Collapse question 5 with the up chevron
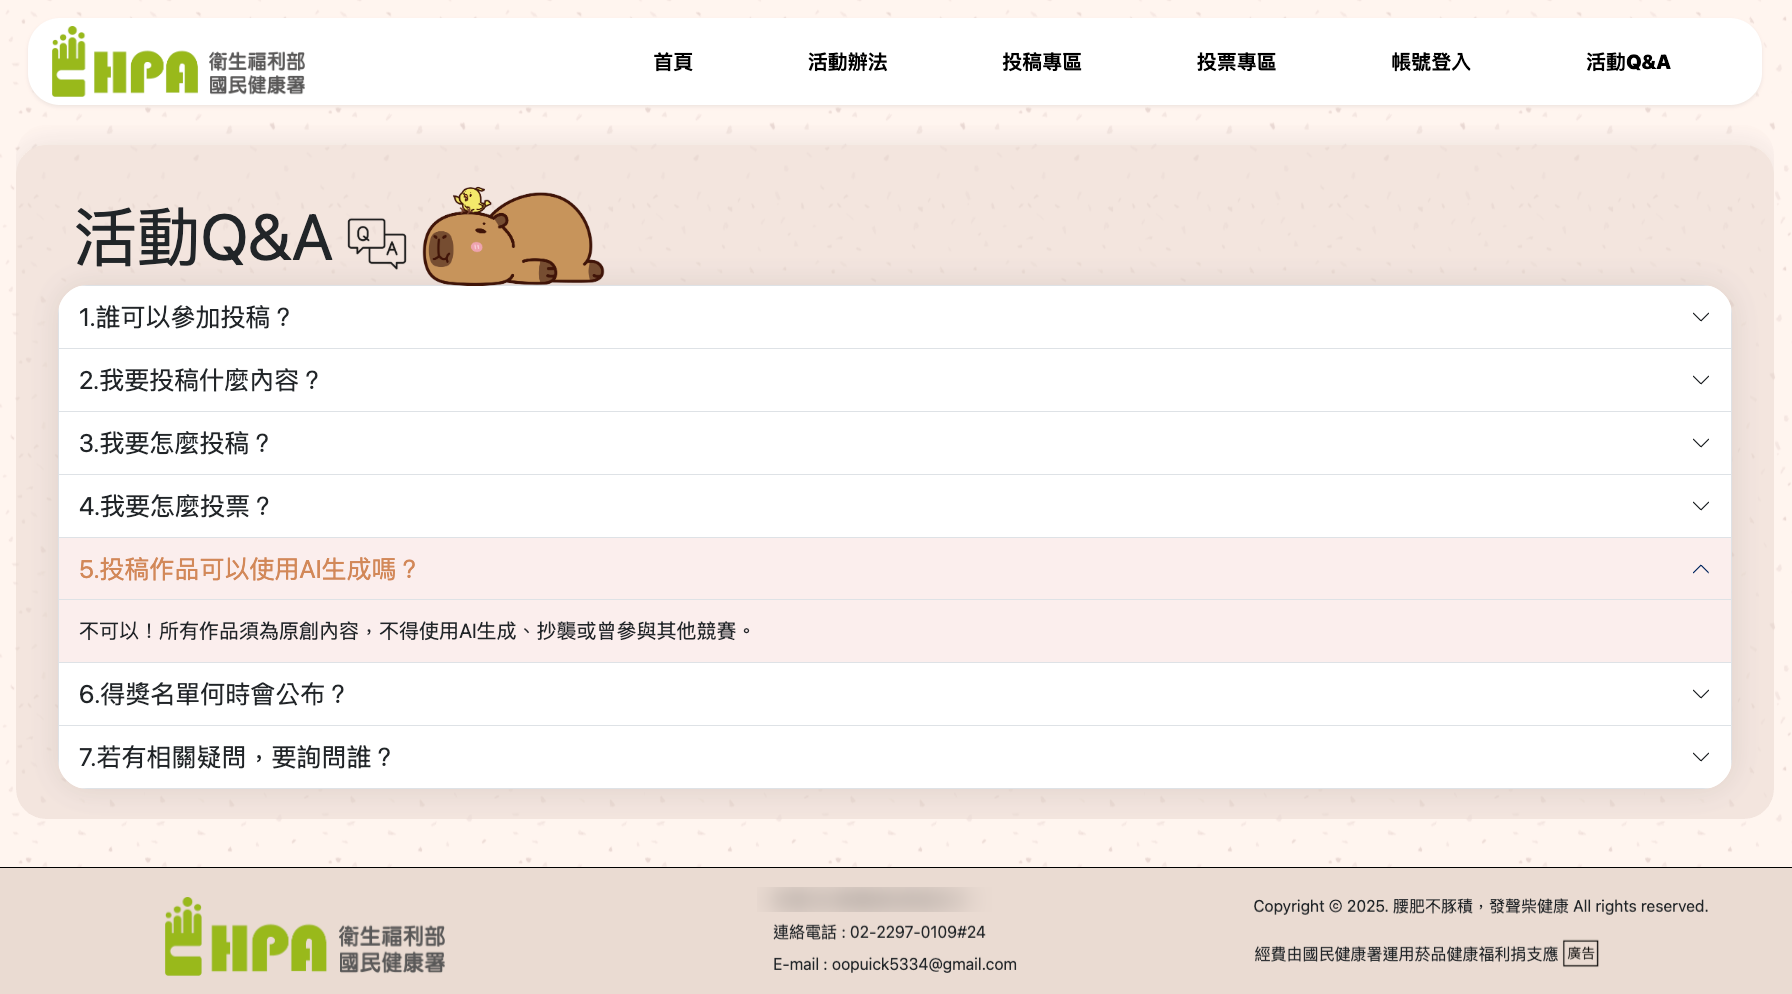 [x=1700, y=569]
